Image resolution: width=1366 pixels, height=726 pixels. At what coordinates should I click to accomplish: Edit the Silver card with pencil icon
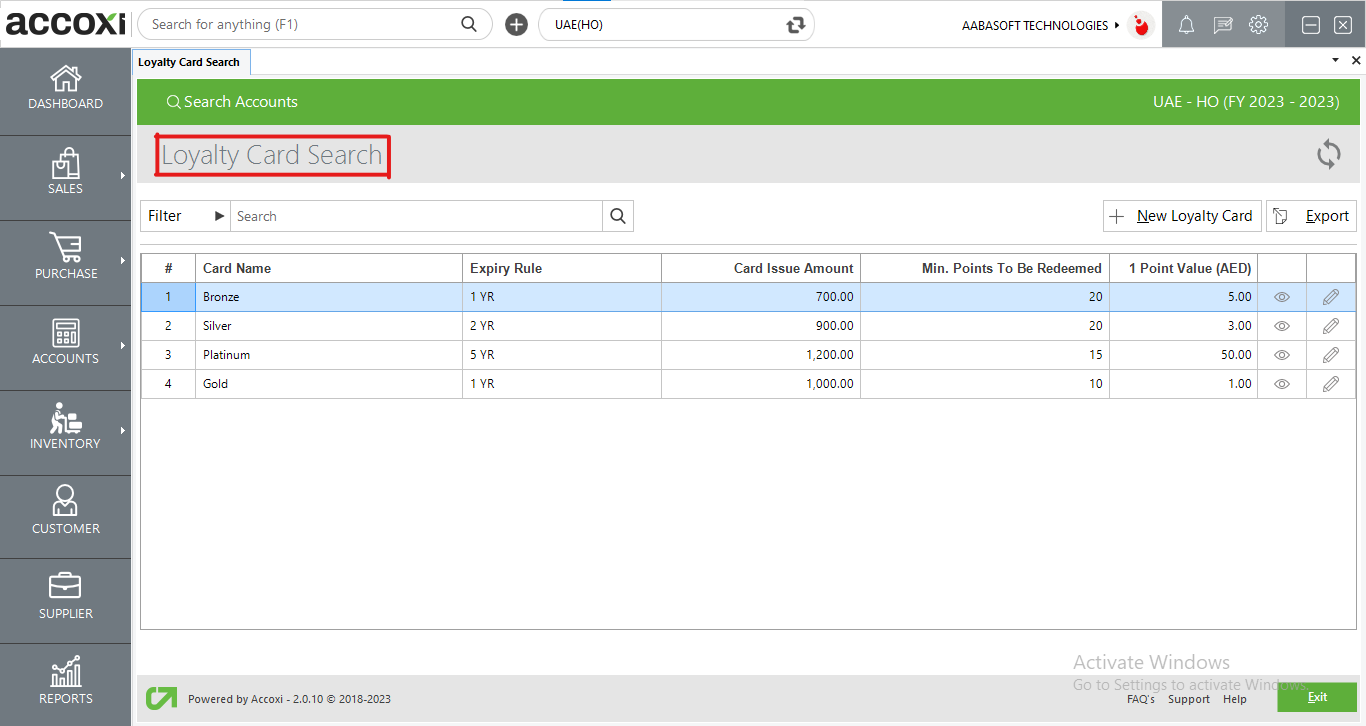pos(1330,326)
